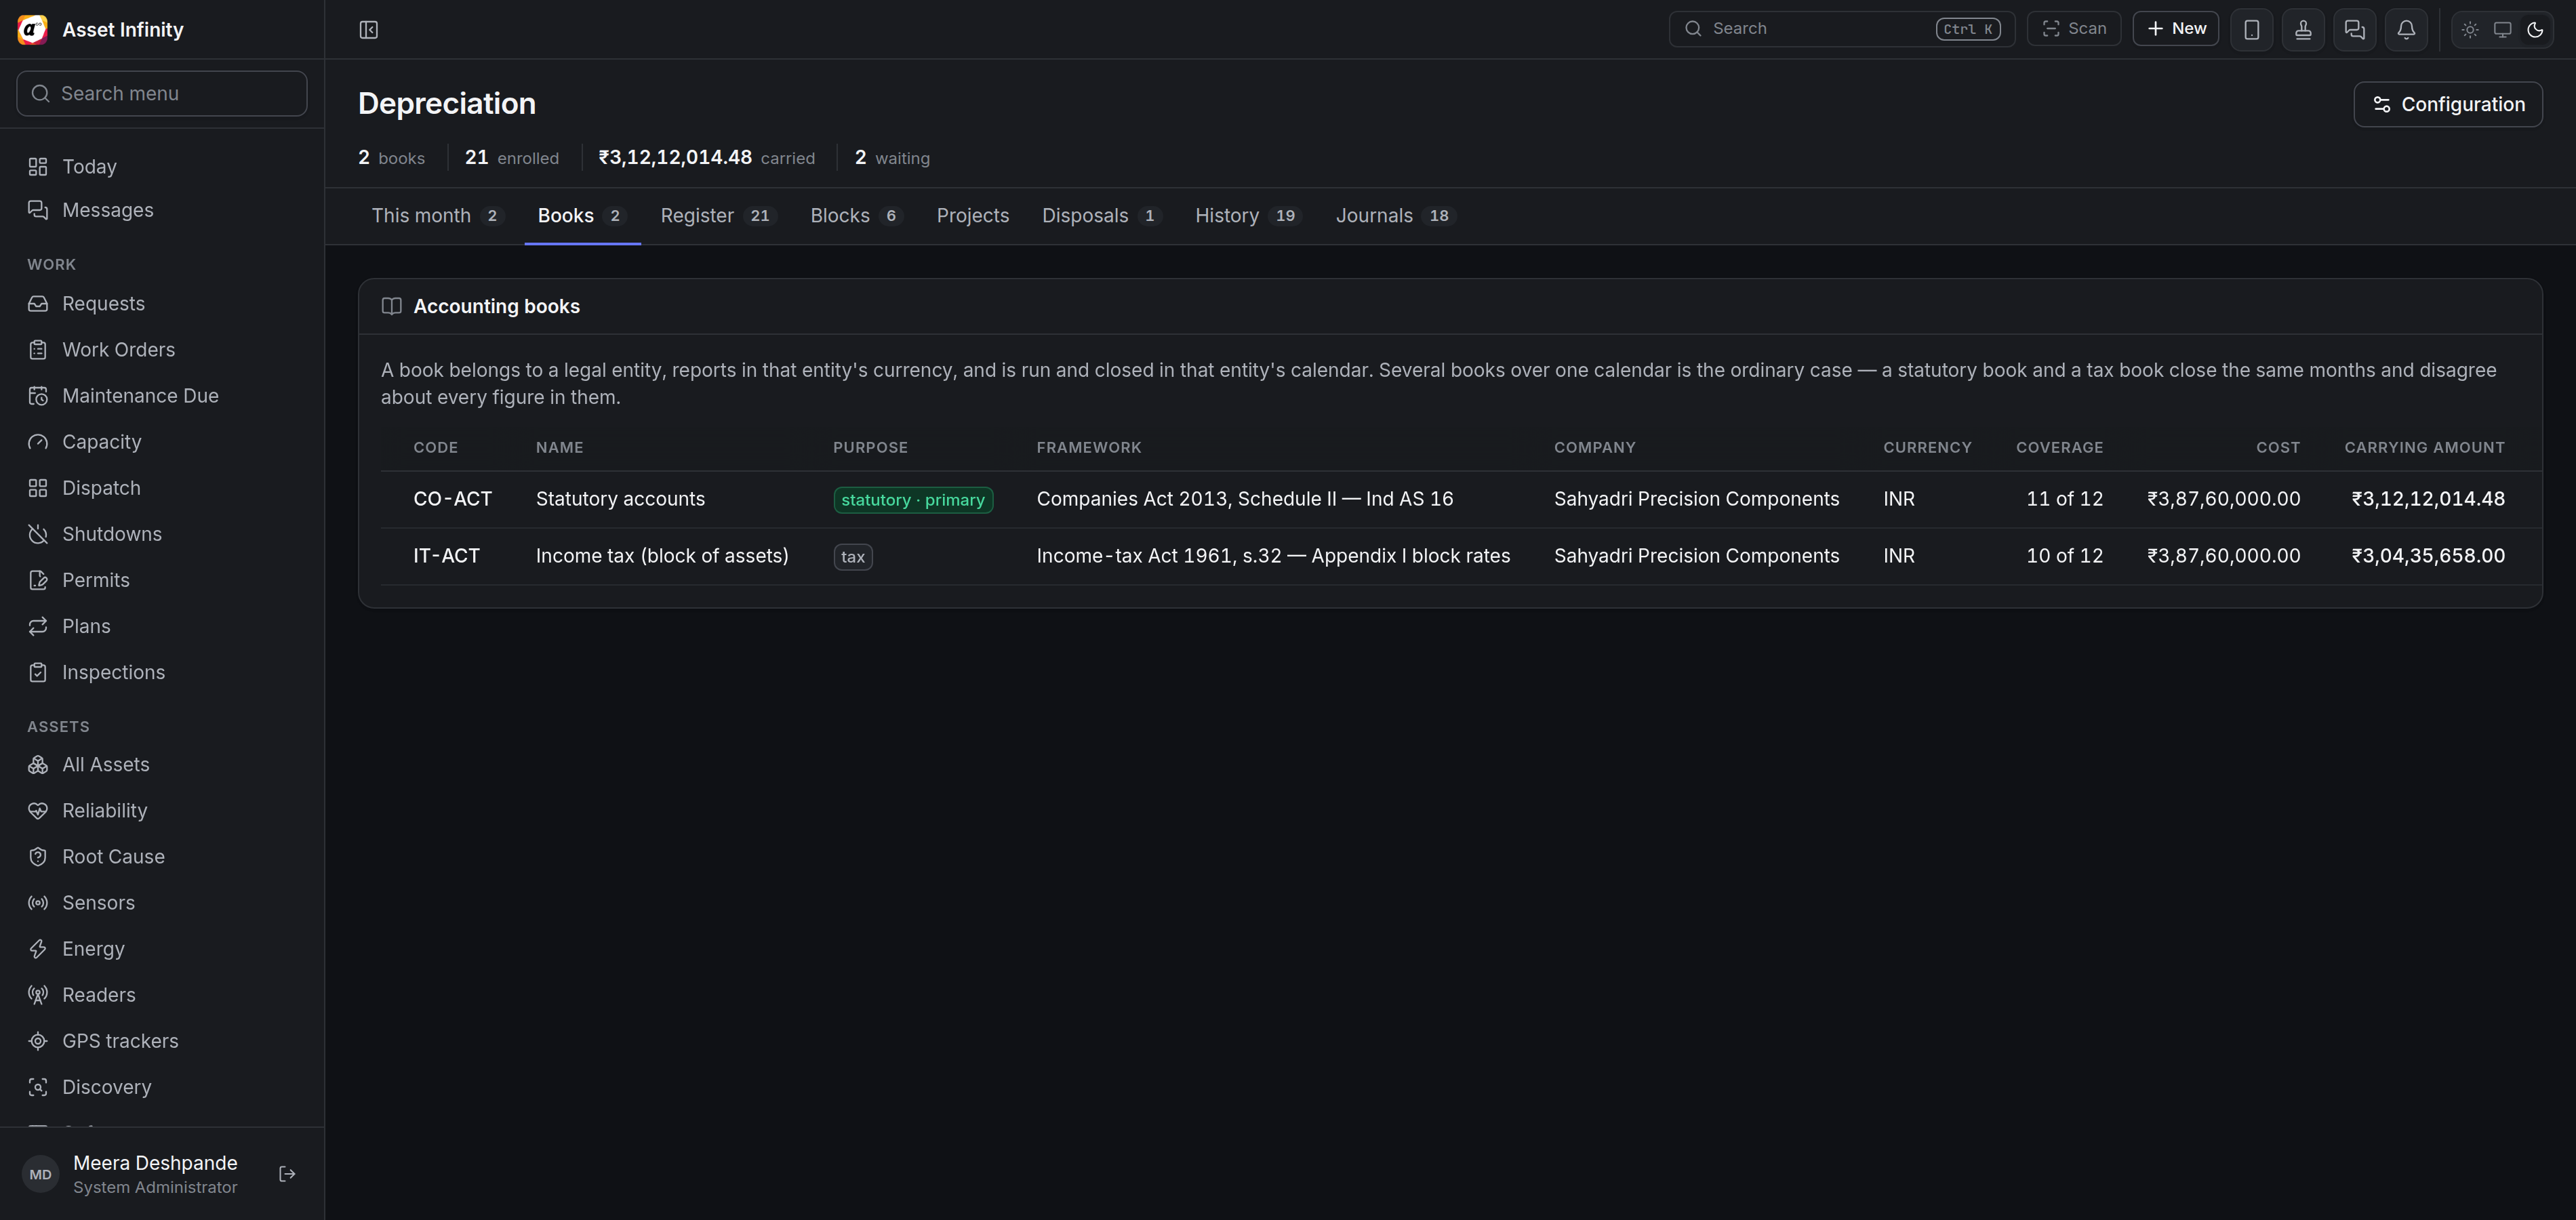Switch to the Journals tab
The image size is (2576, 1220).
[x=1396, y=216]
